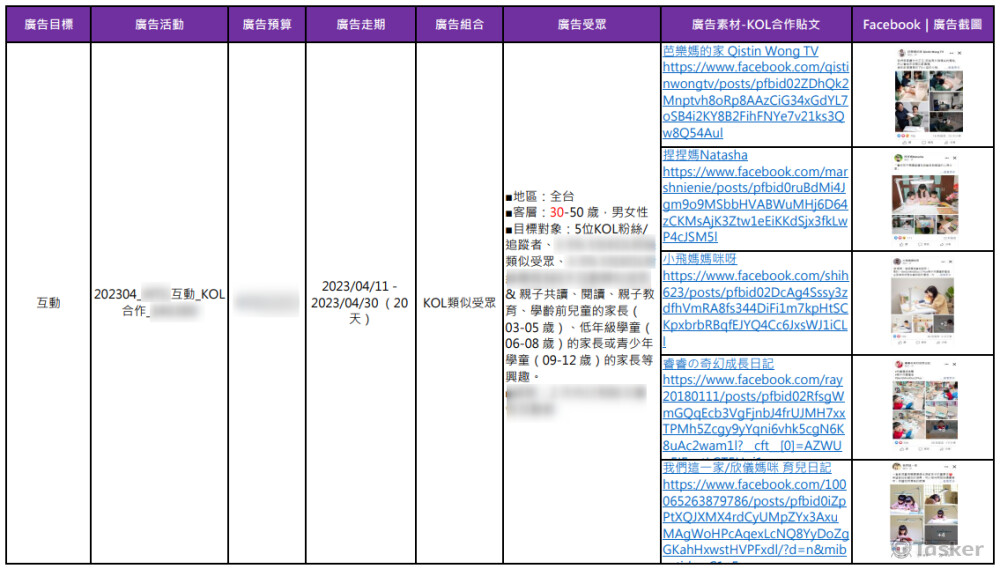
Task: Select the 廣告走期 column header
Action: tap(360, 24)
